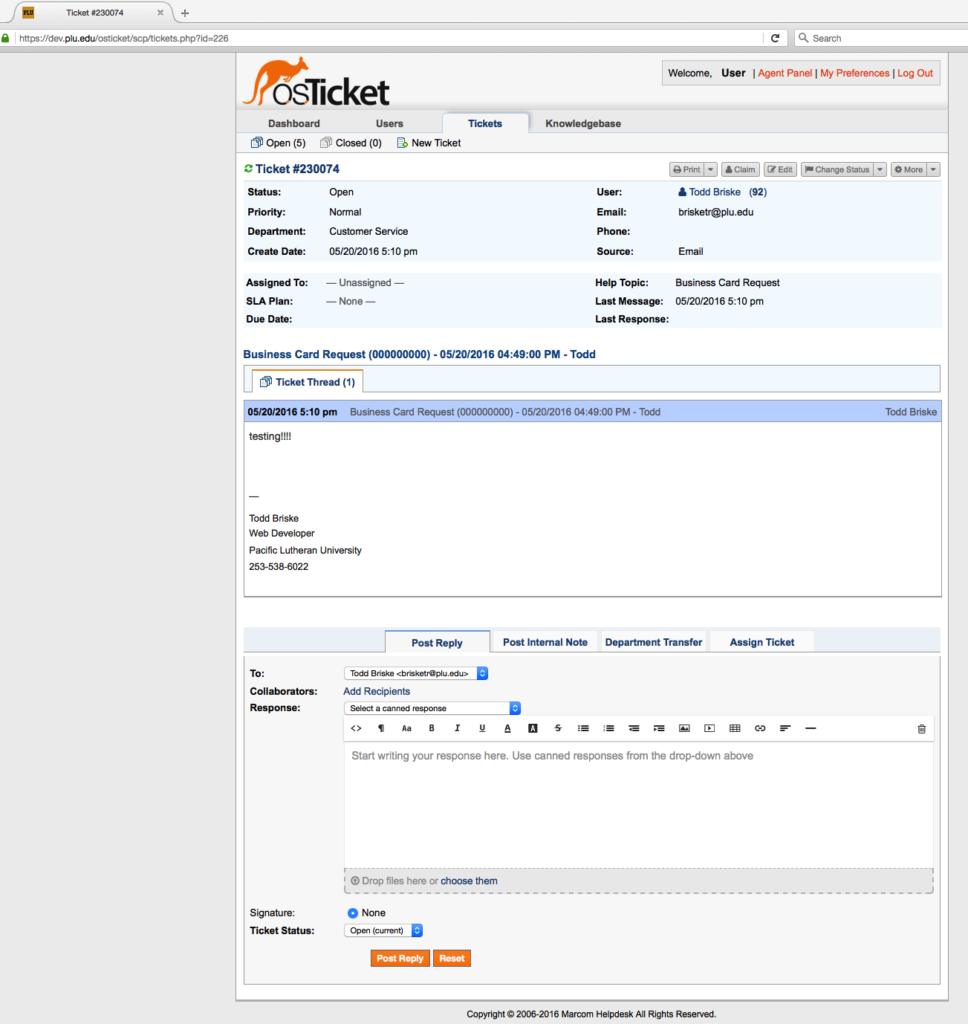Viewport: 968px width, 1024px height.
Task: Click the Add Recipients link
Action: click(376, 691)
